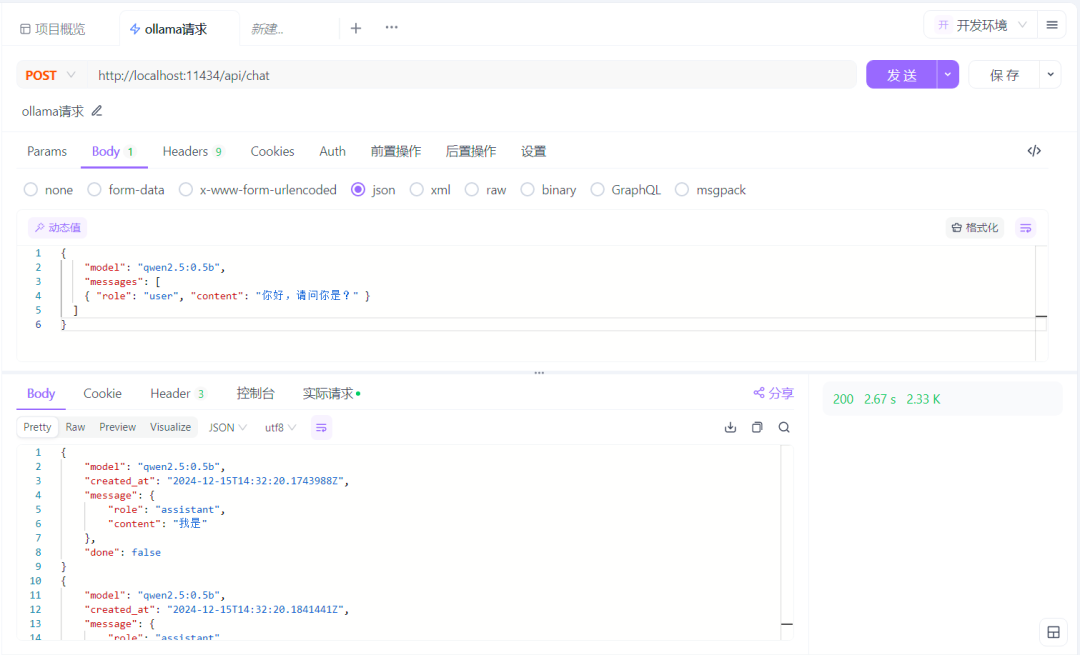
Task: Click the ollama请求 request name text
Action: point(52,112)
